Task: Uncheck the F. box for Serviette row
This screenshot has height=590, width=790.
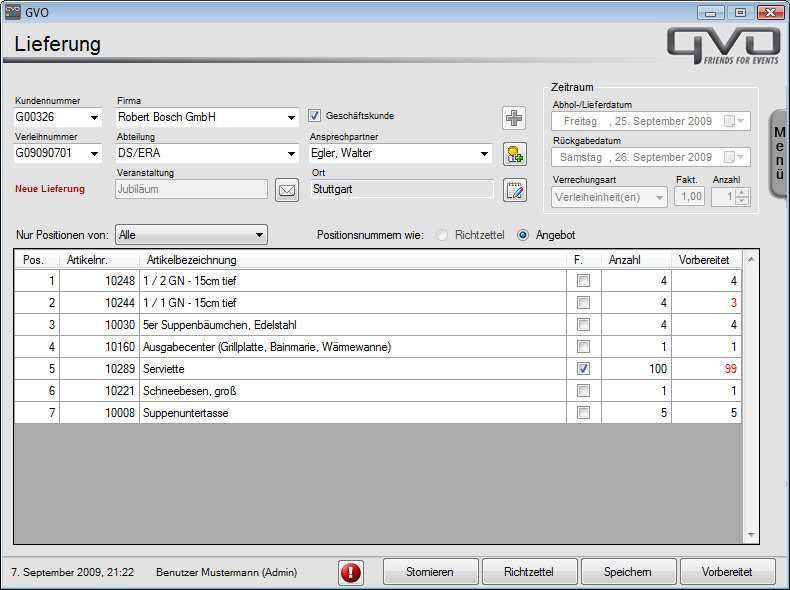Action: click(x=583, y=368)
